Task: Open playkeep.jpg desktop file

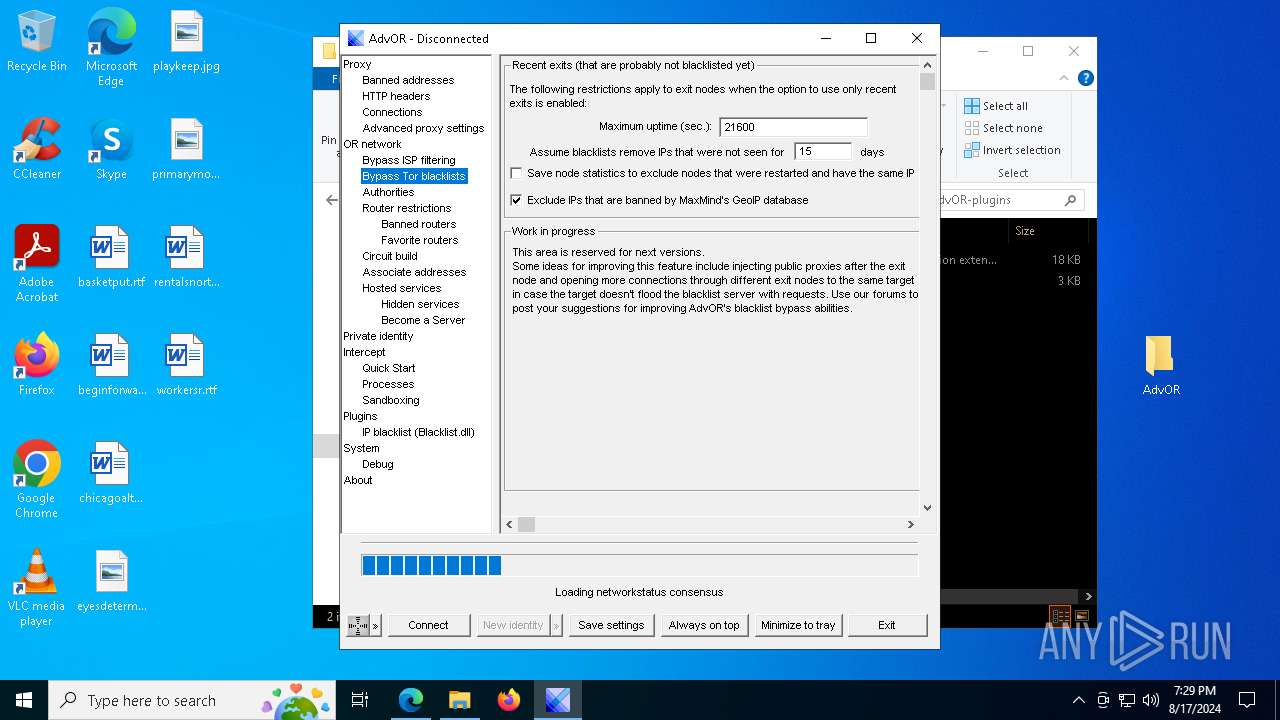Action: (186, 41)
